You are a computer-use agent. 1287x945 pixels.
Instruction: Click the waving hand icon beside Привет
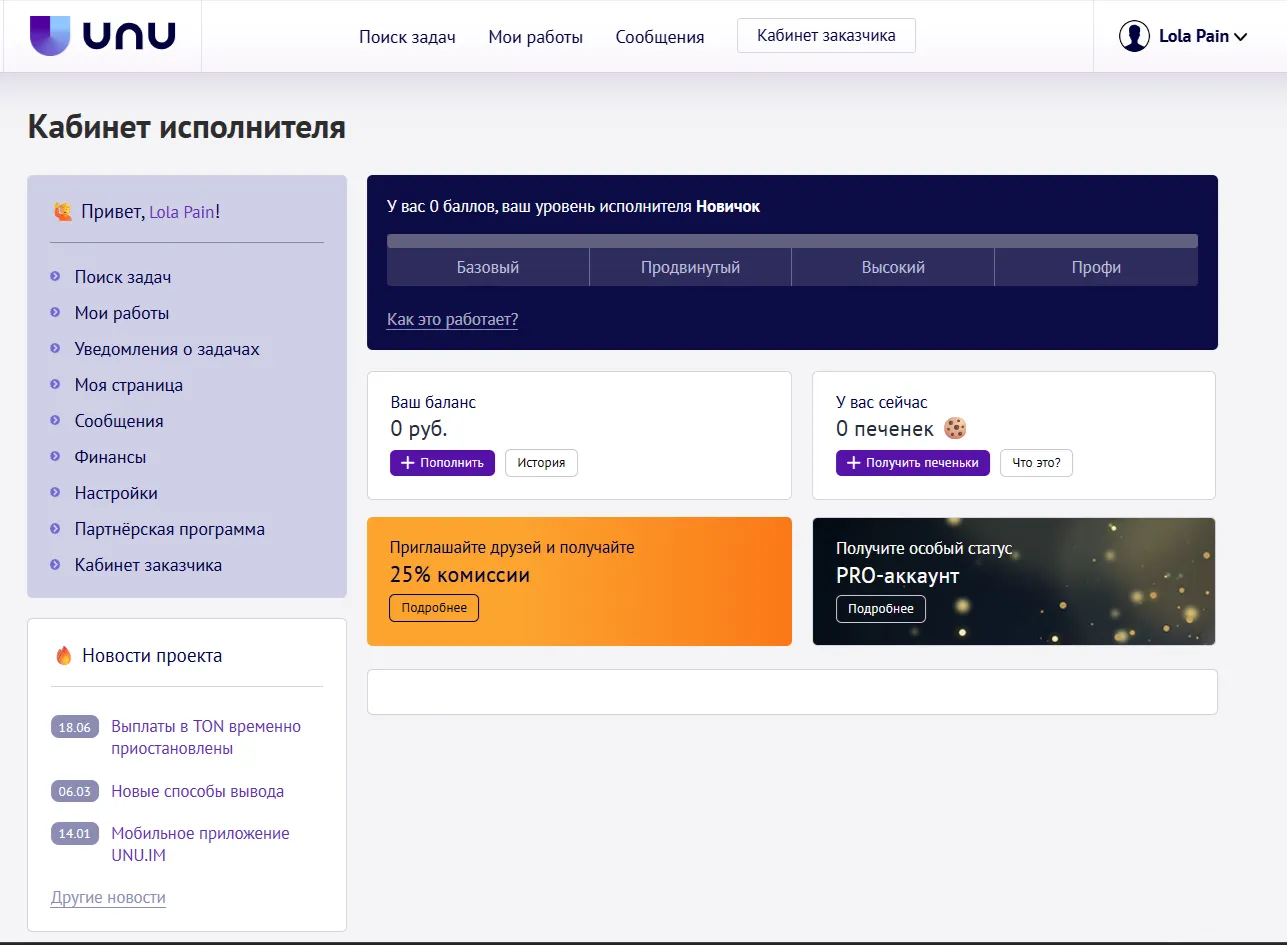coord(63,212)
